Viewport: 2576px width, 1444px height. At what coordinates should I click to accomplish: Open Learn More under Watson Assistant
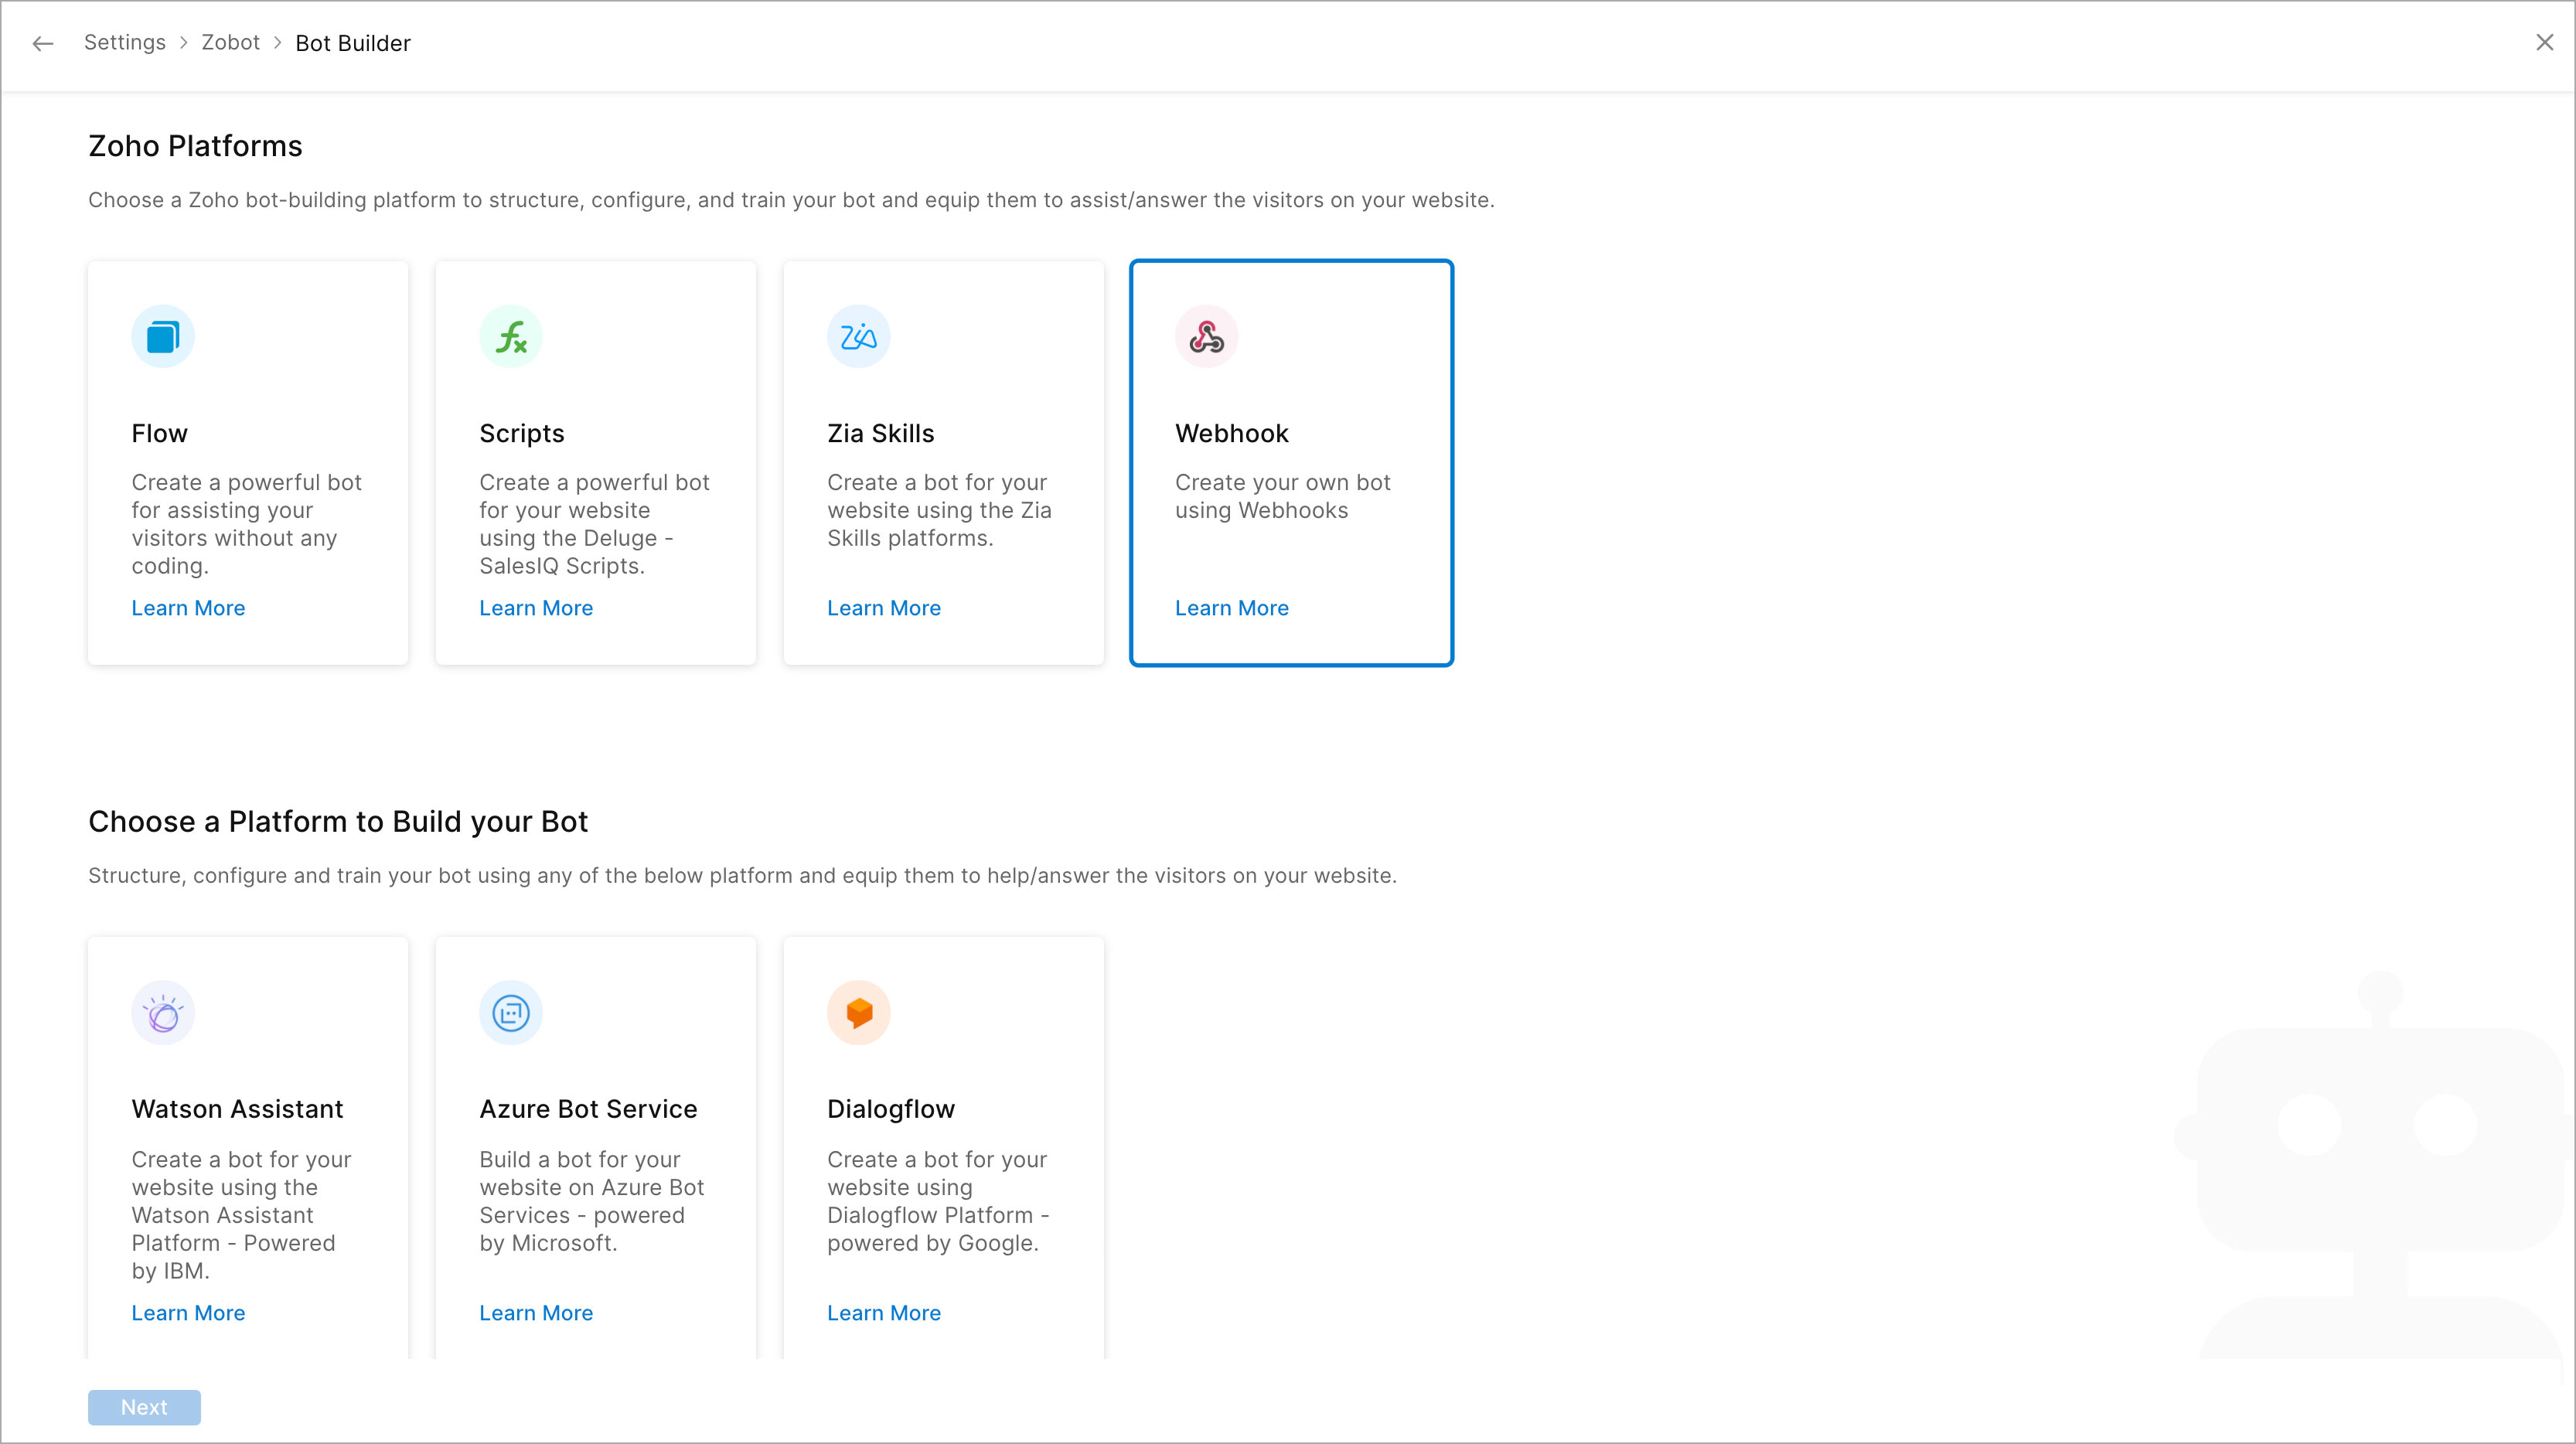pyautogui.click(x=188, y=1313)
